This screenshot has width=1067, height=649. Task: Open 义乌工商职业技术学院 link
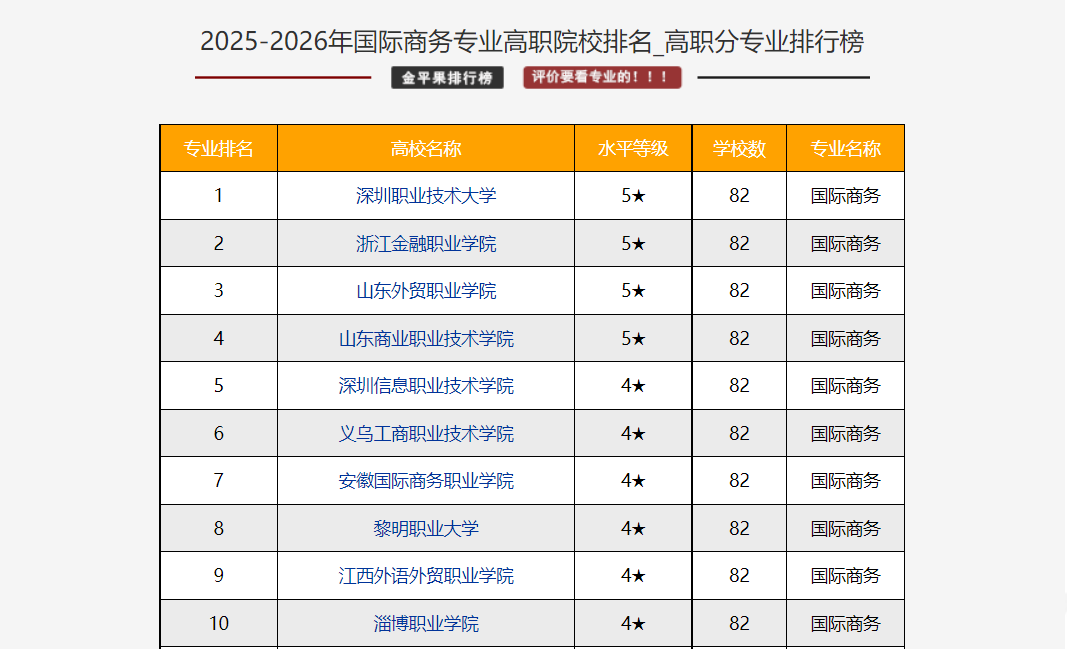[426, 434]
